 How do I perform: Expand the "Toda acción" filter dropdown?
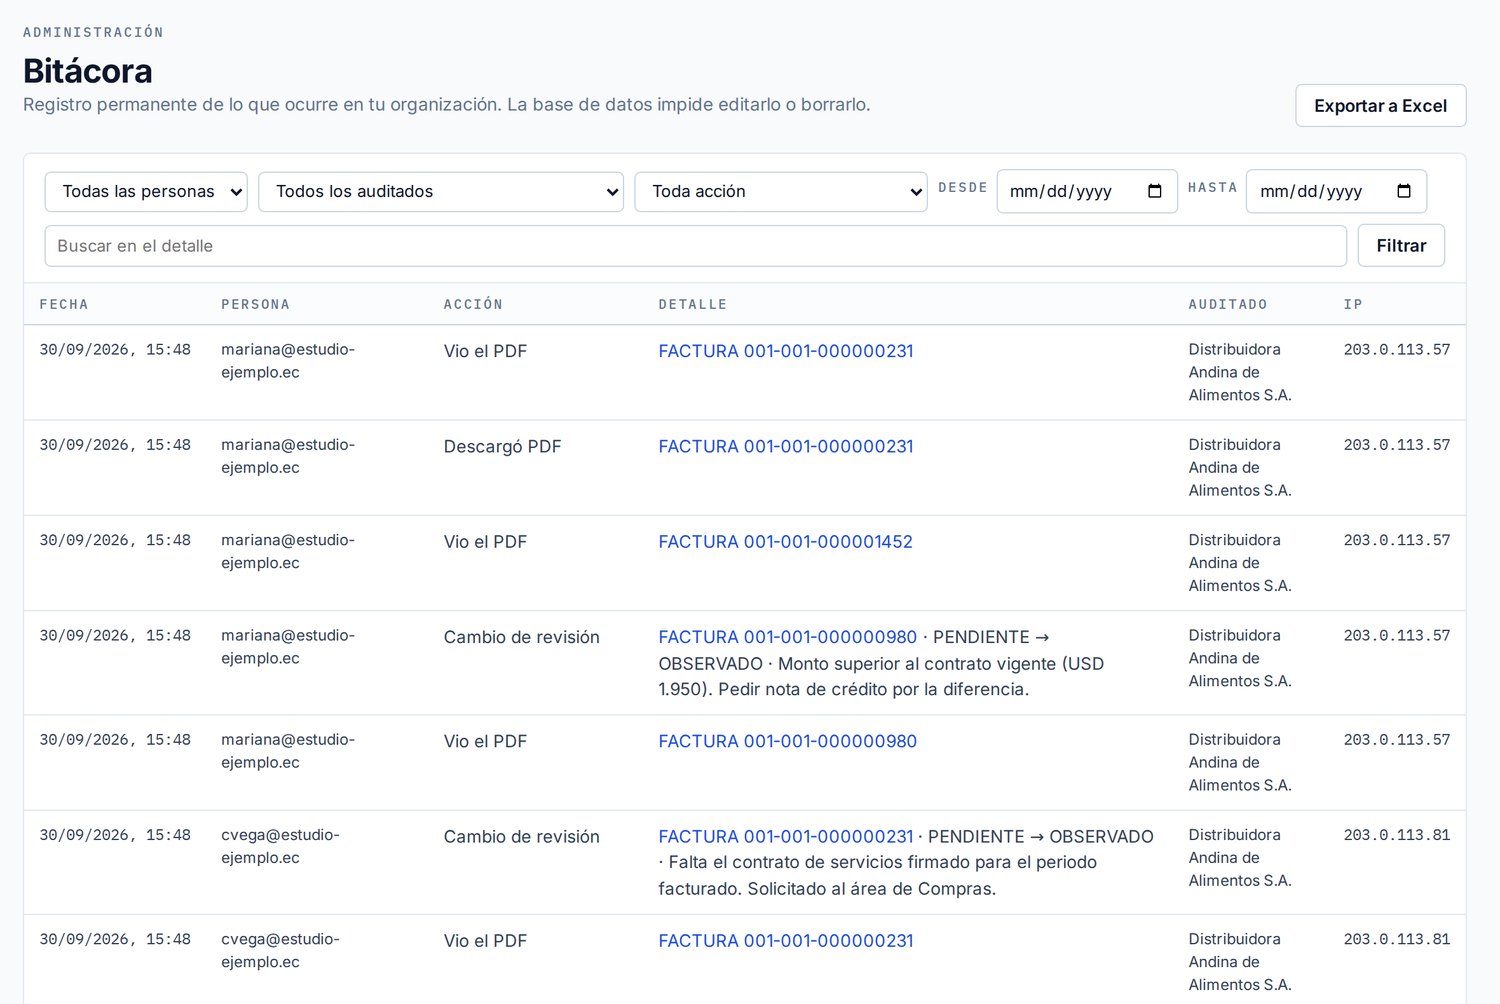click(781, 191)
